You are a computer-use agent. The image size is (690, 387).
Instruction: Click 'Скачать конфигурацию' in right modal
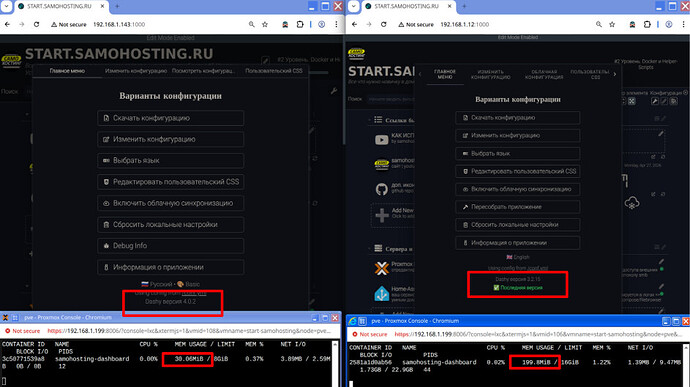518,118
